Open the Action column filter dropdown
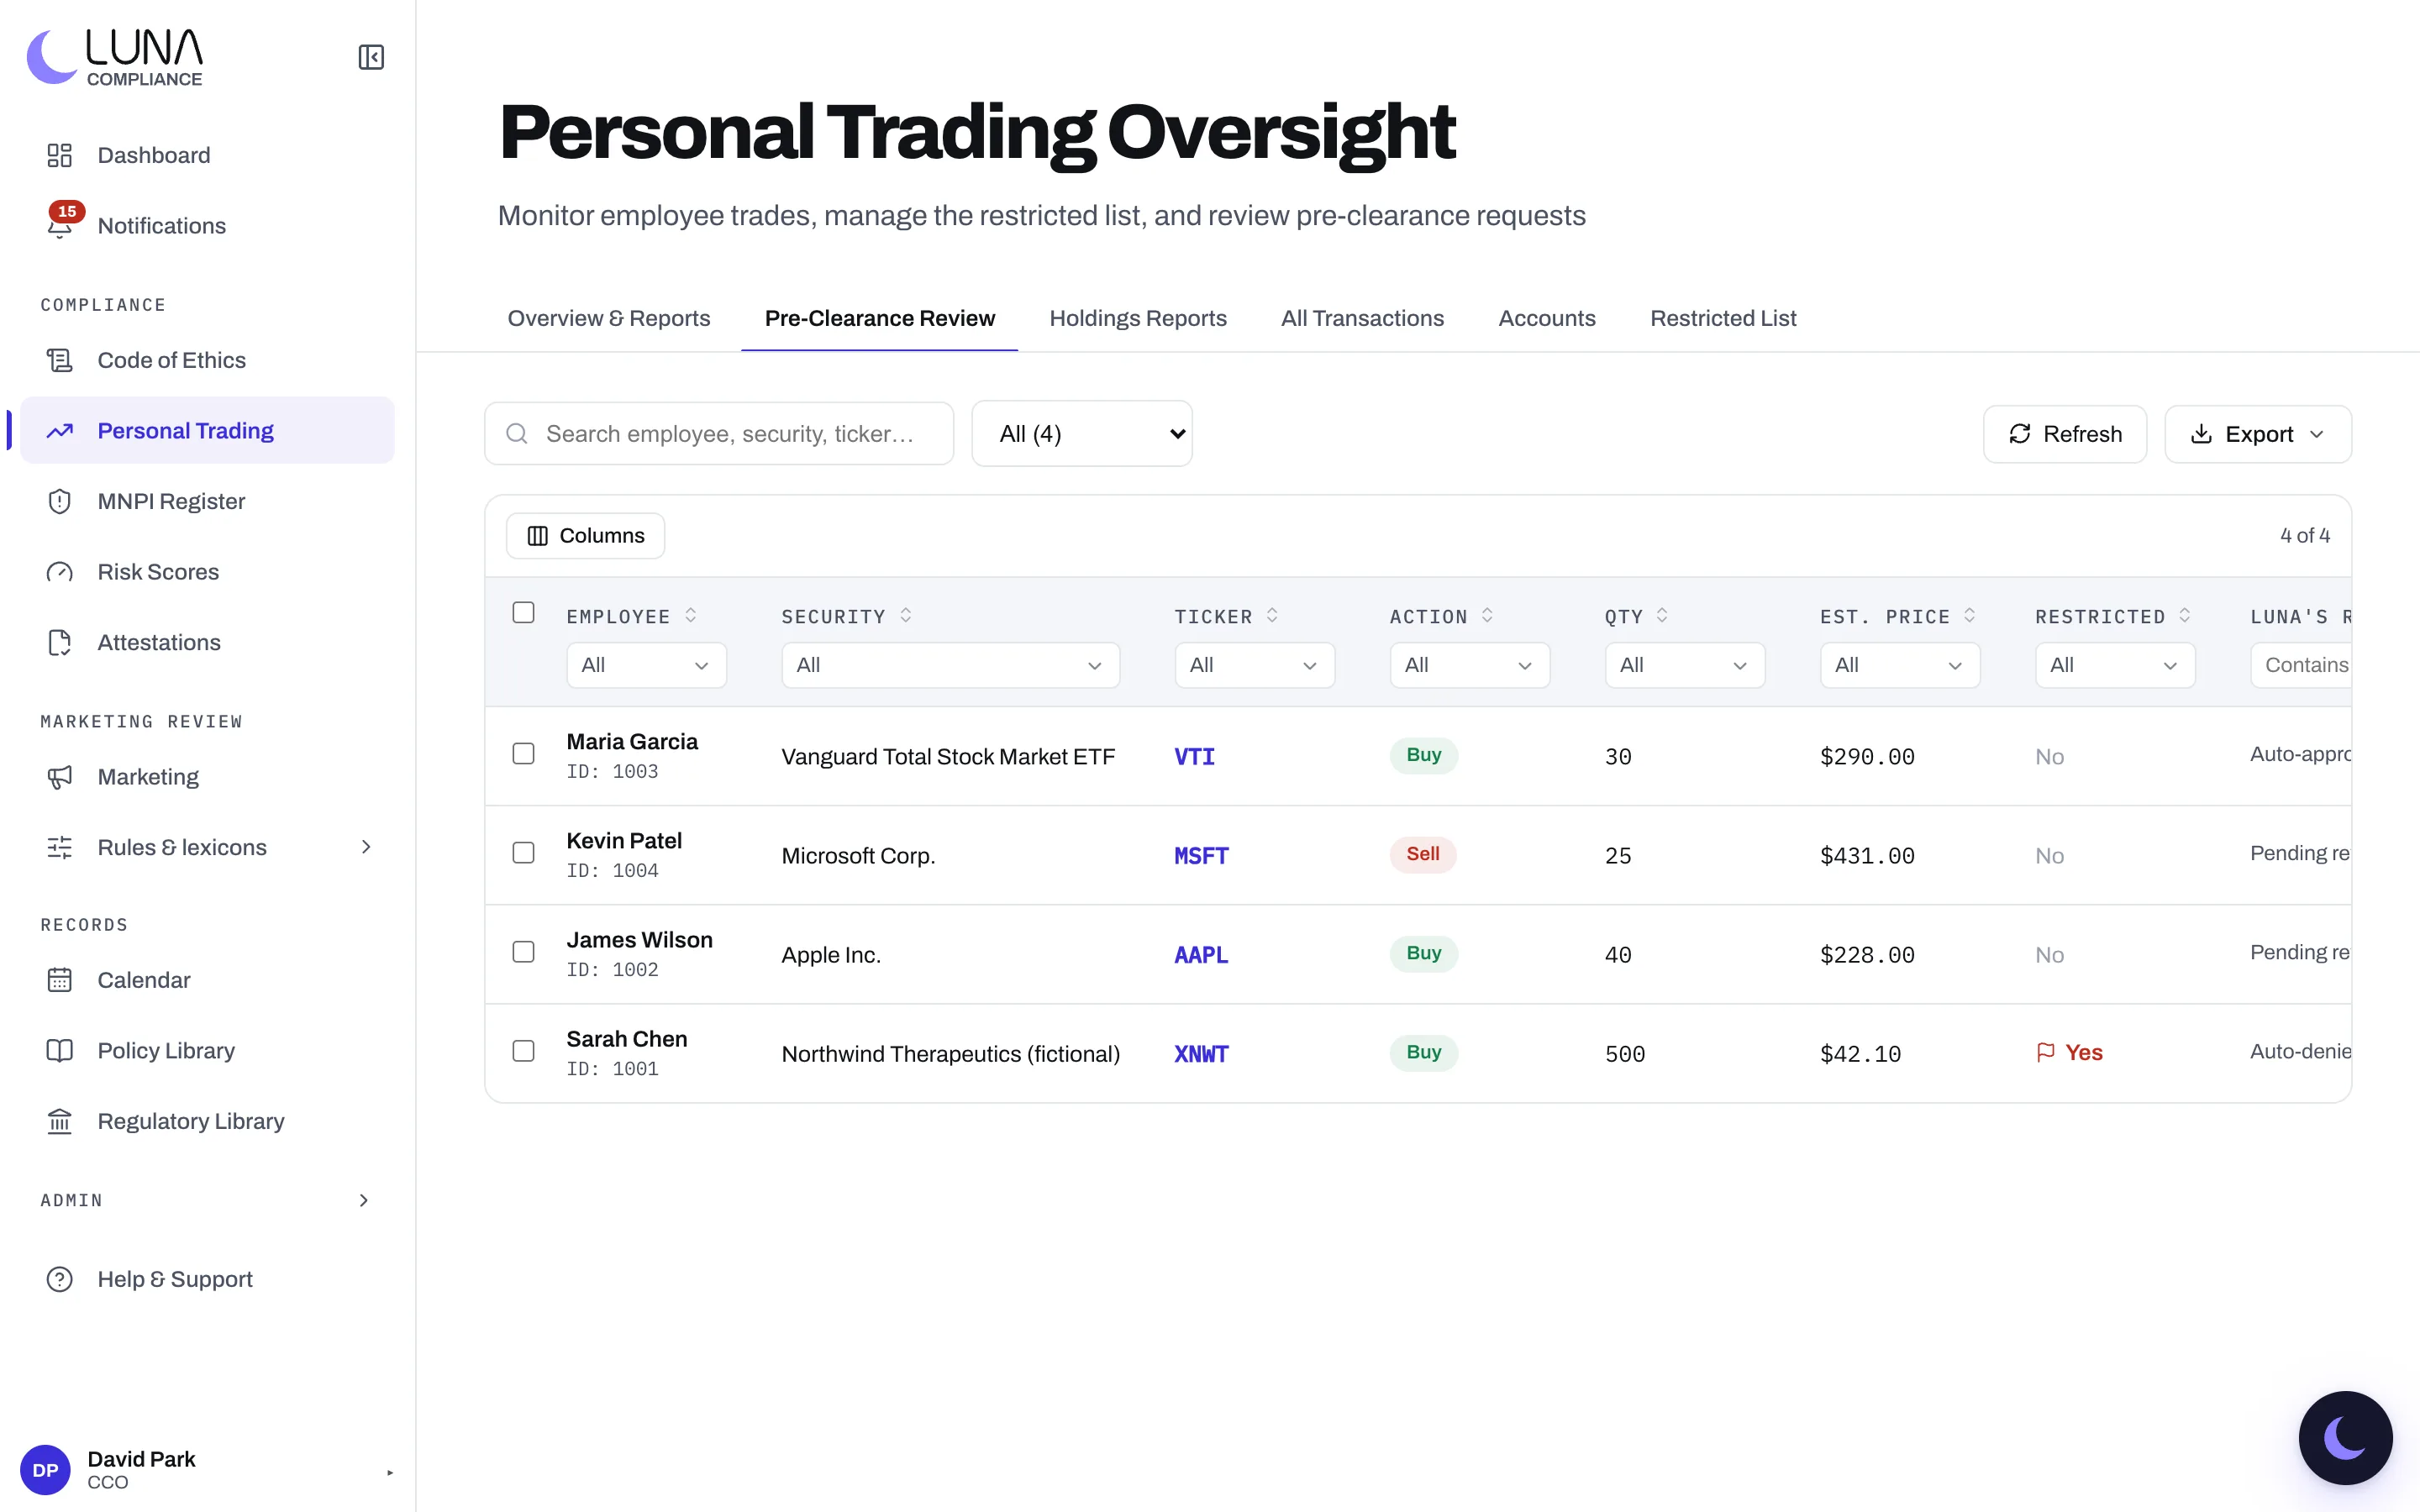 coord(1469,665)
